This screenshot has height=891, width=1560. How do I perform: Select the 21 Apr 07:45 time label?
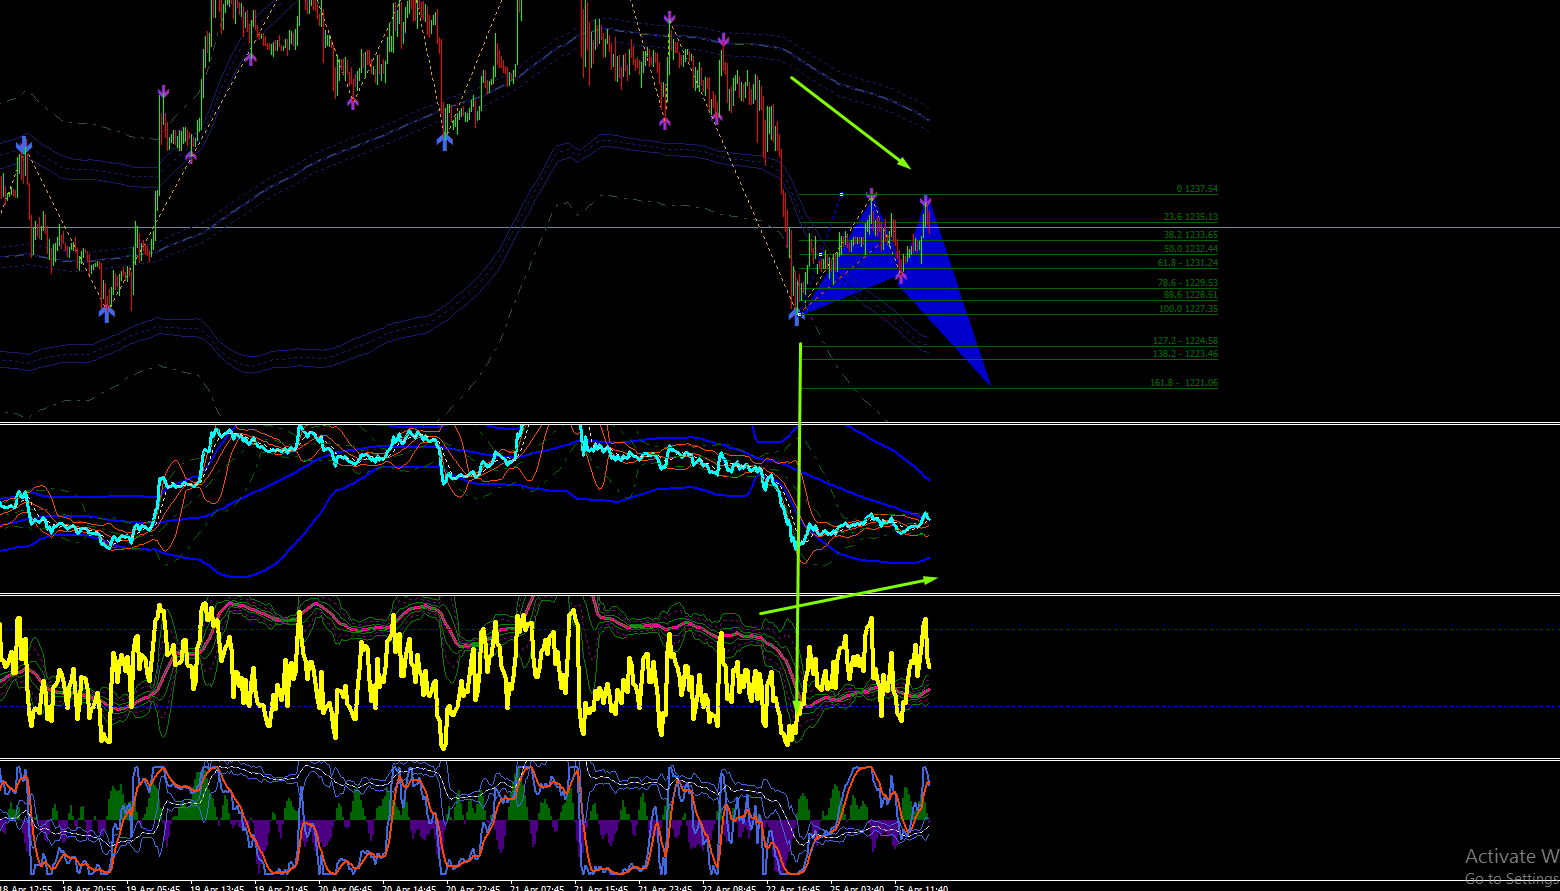(537, 887)
